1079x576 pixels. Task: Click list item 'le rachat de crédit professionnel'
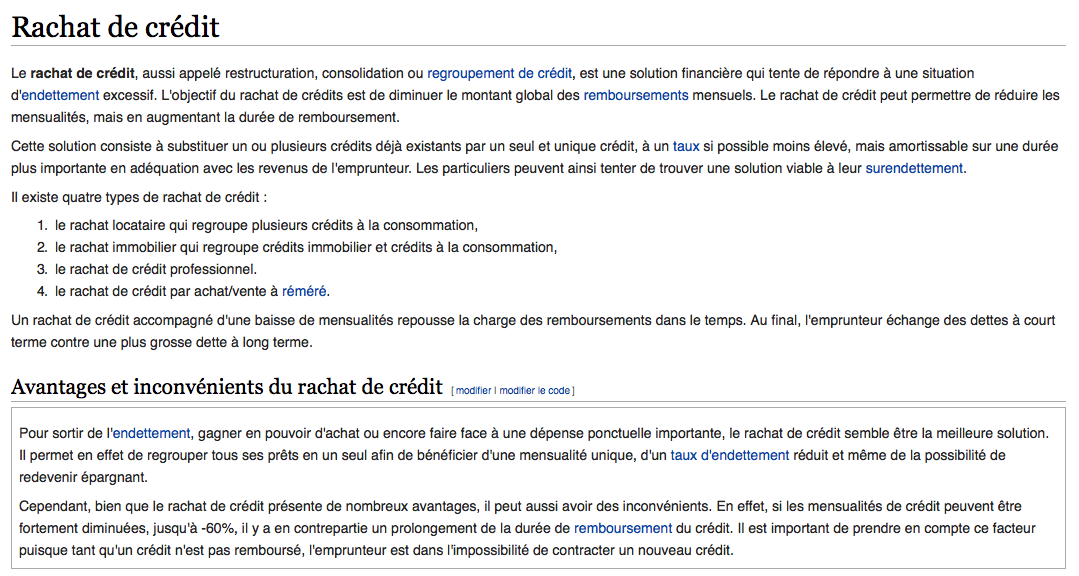click(x=156, y=269)
